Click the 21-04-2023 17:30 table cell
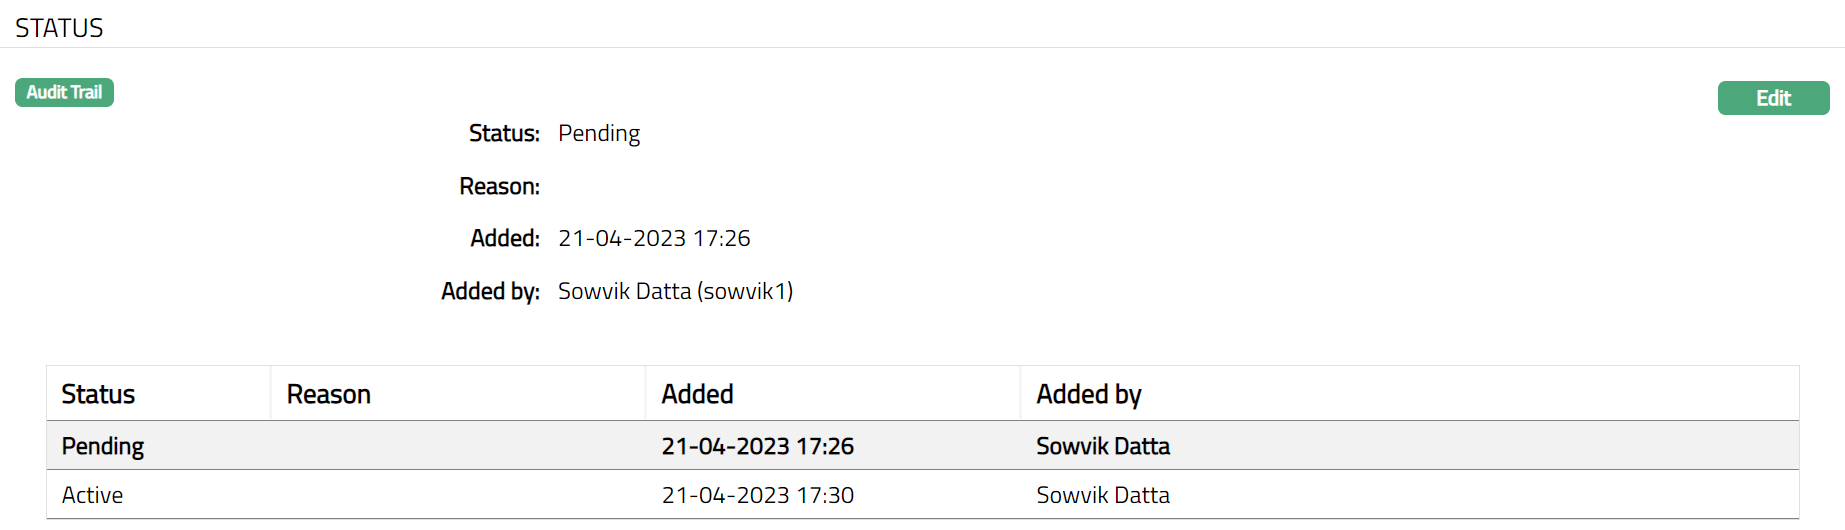 [x=757, y=496]
